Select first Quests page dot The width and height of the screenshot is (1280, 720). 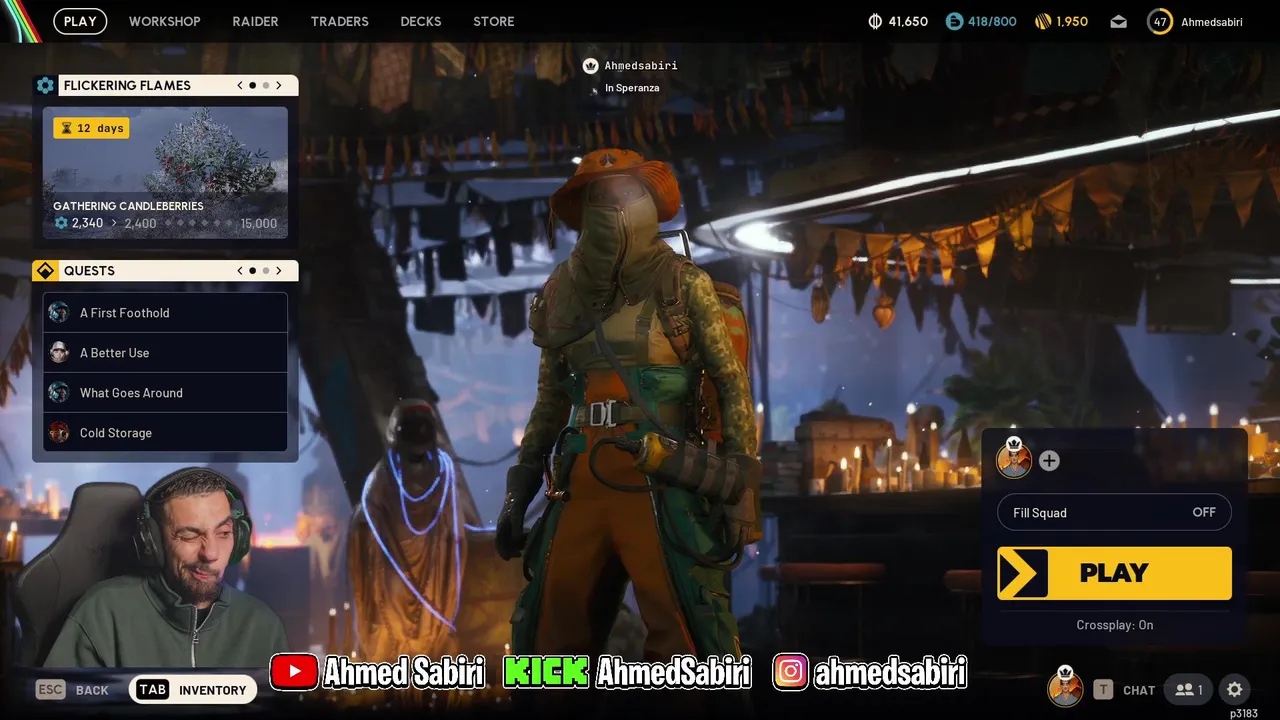(x=252, y=271)
